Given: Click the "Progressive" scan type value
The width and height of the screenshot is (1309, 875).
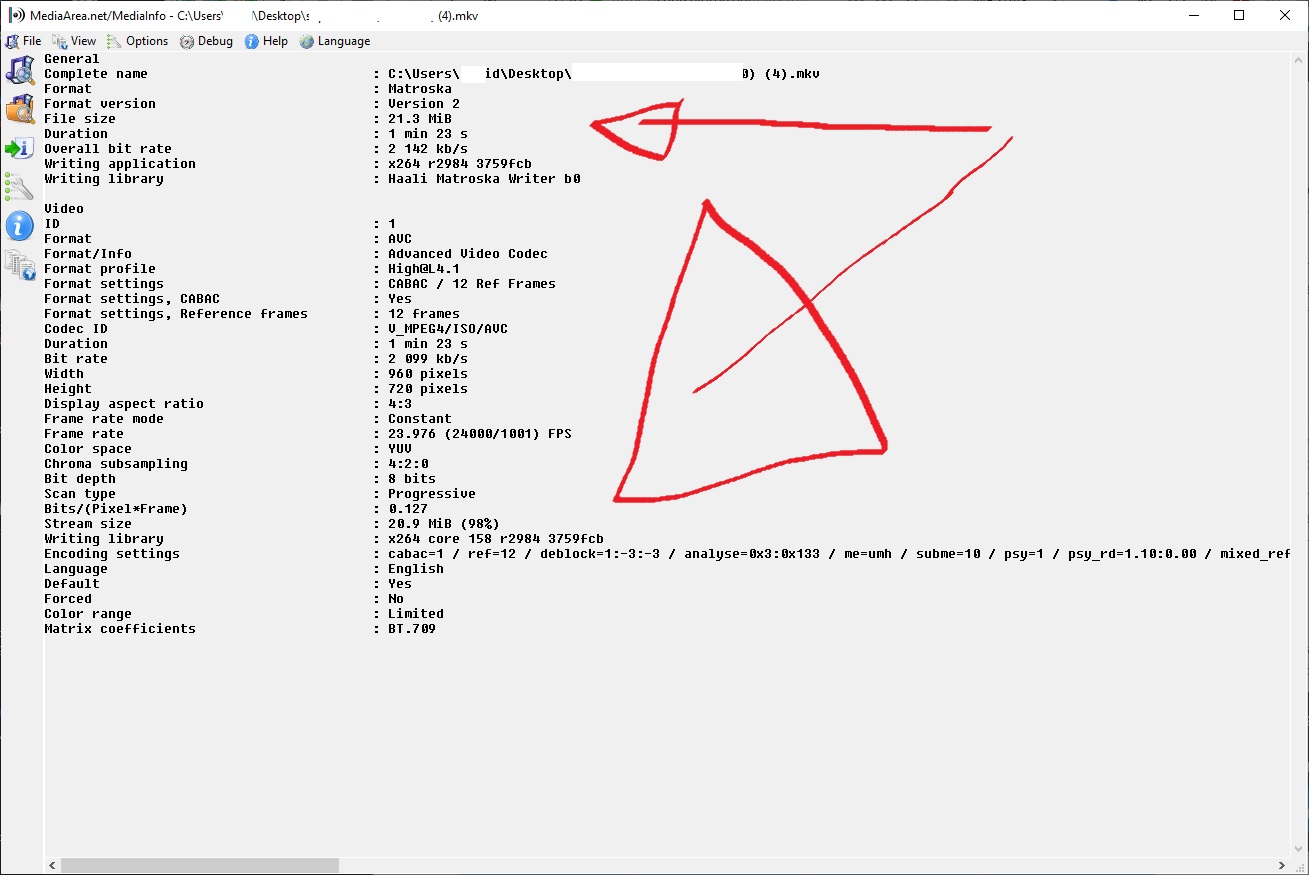Looking at the screenshot, I should pyautogui.click(x=432, y=494).
